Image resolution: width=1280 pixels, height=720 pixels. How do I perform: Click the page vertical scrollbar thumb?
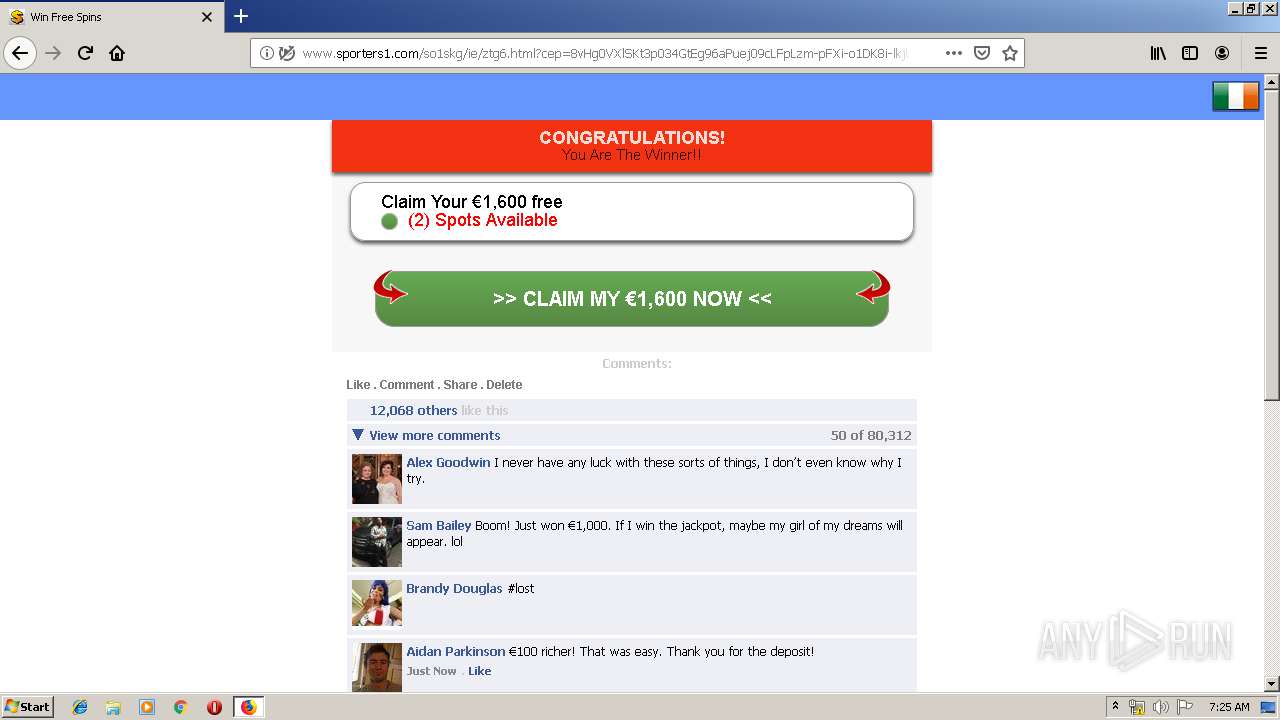pos(1272,245)
